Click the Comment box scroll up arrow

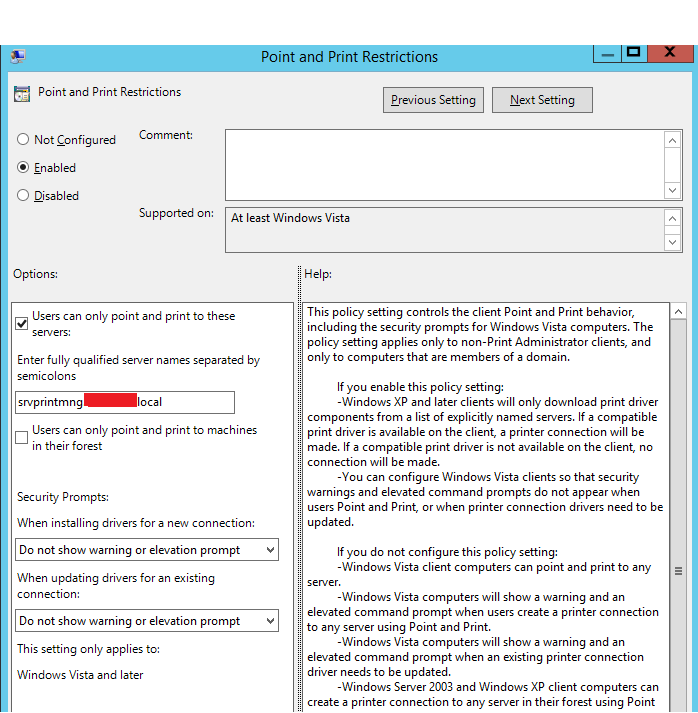(x=673, y=141)
